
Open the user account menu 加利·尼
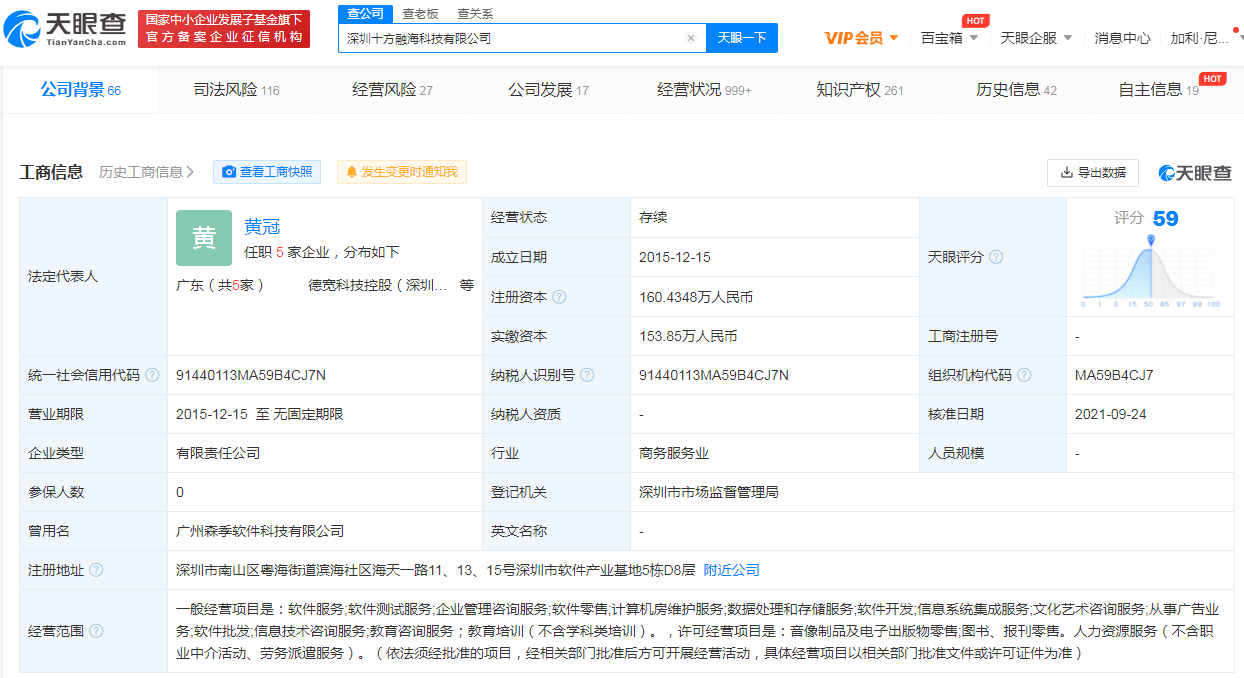pos(1205,38)
